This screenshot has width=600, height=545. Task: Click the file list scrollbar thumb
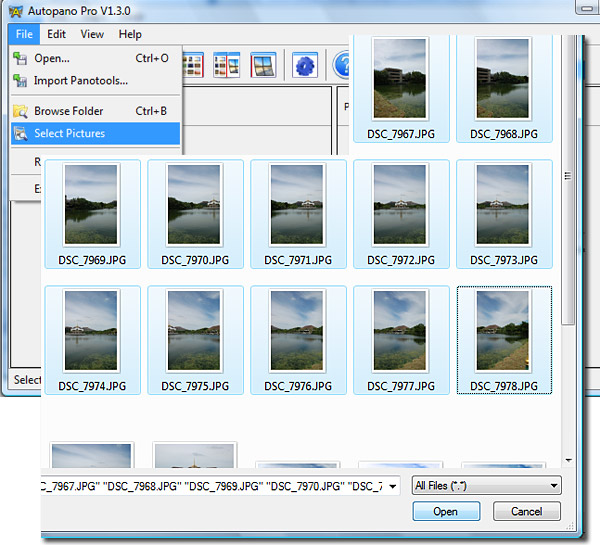coord(568,180)
